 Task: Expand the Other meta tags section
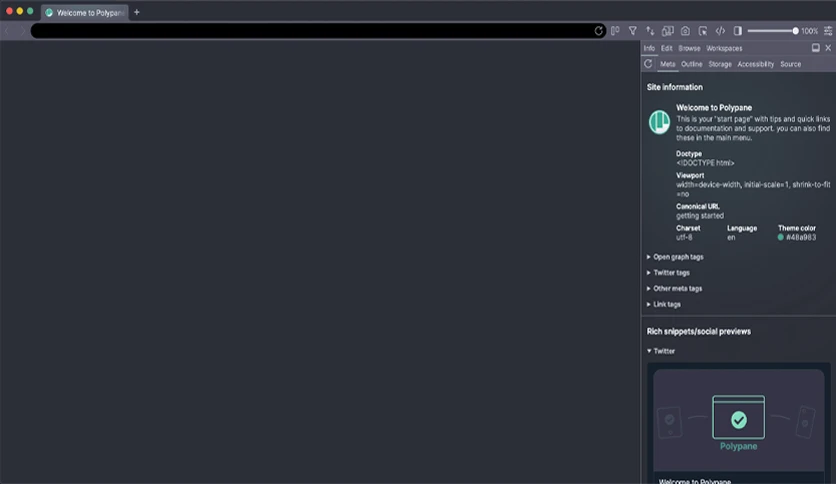[674, 288]
